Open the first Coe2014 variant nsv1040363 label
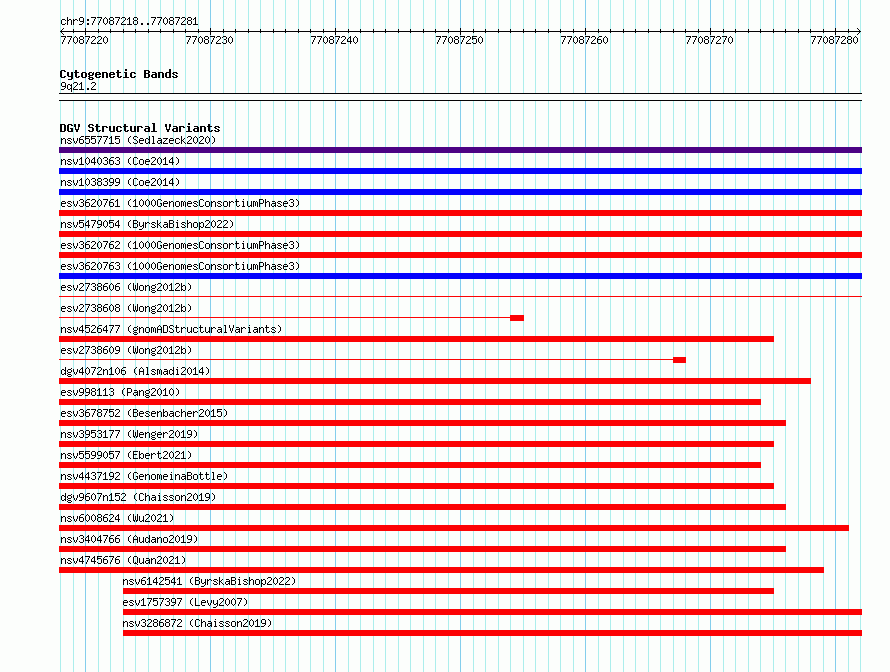 120,161
